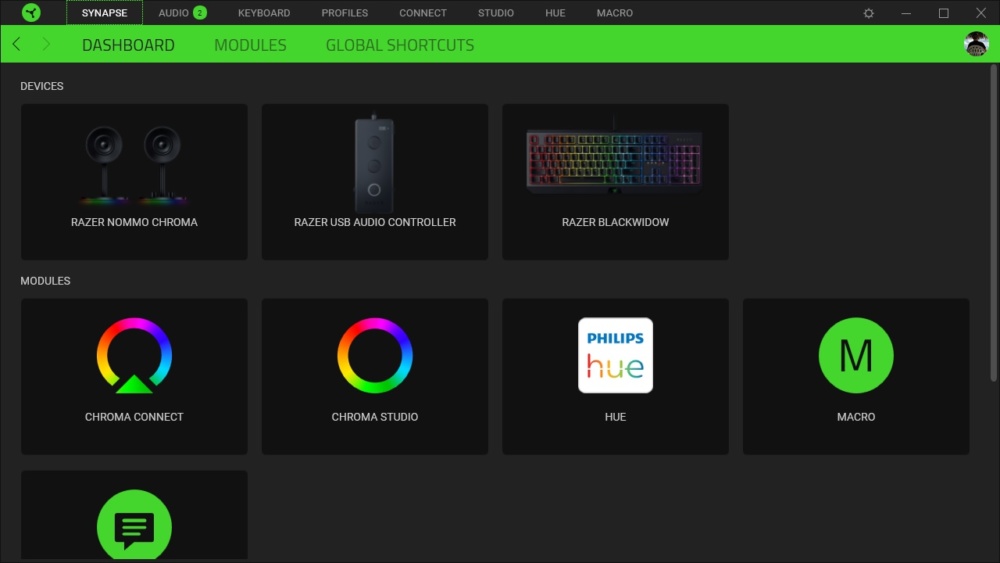Viewport: 1000px width, 563px height.
Task: Click the Razer logo icon
Action: [x=31, y=12]
